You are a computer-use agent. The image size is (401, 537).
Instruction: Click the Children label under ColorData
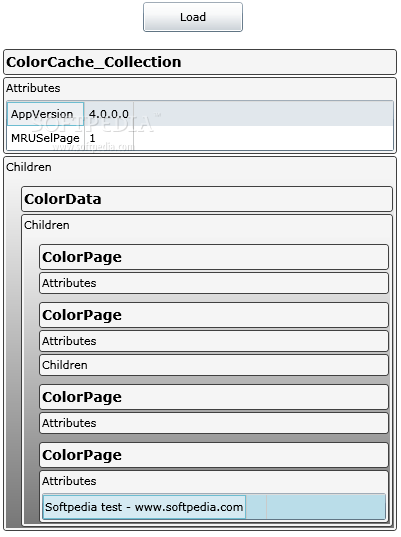tap(47, 225)
